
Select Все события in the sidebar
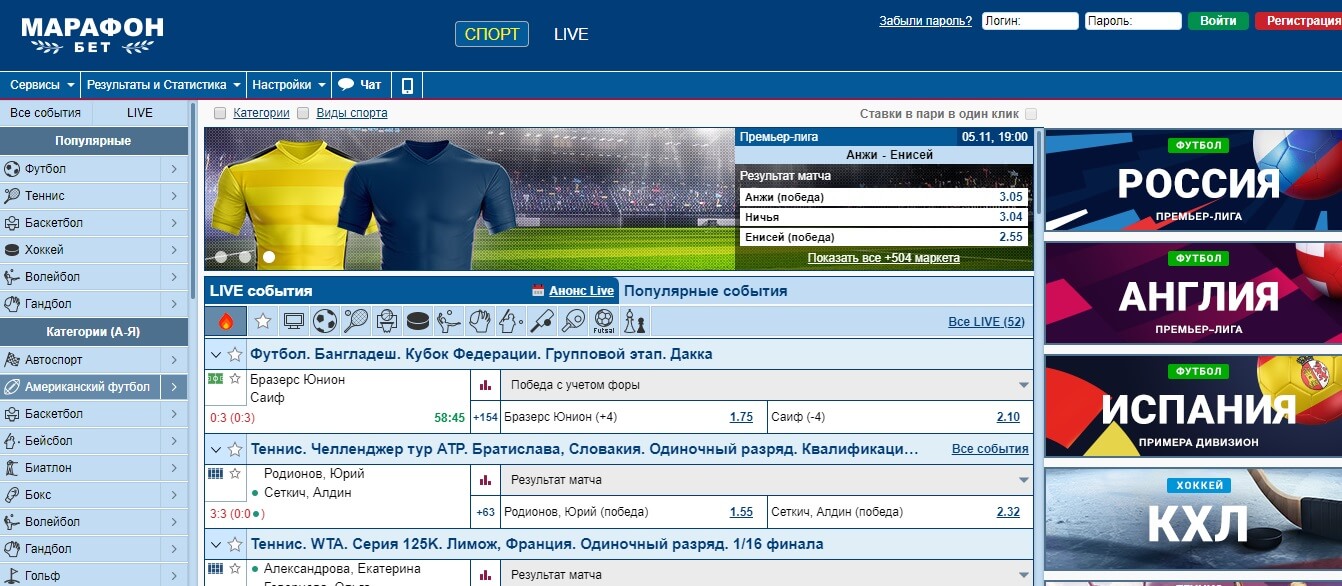[x=45, y=113]
